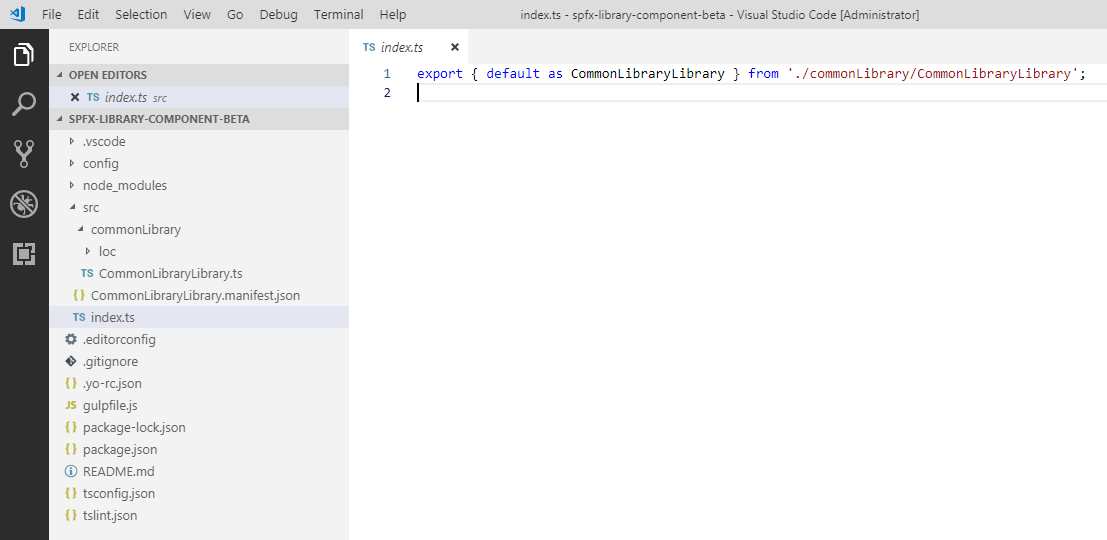Open the Debug view icon
Viewport: 1107px width, 540px height.
pyautogui.click(x=24, y=204)
